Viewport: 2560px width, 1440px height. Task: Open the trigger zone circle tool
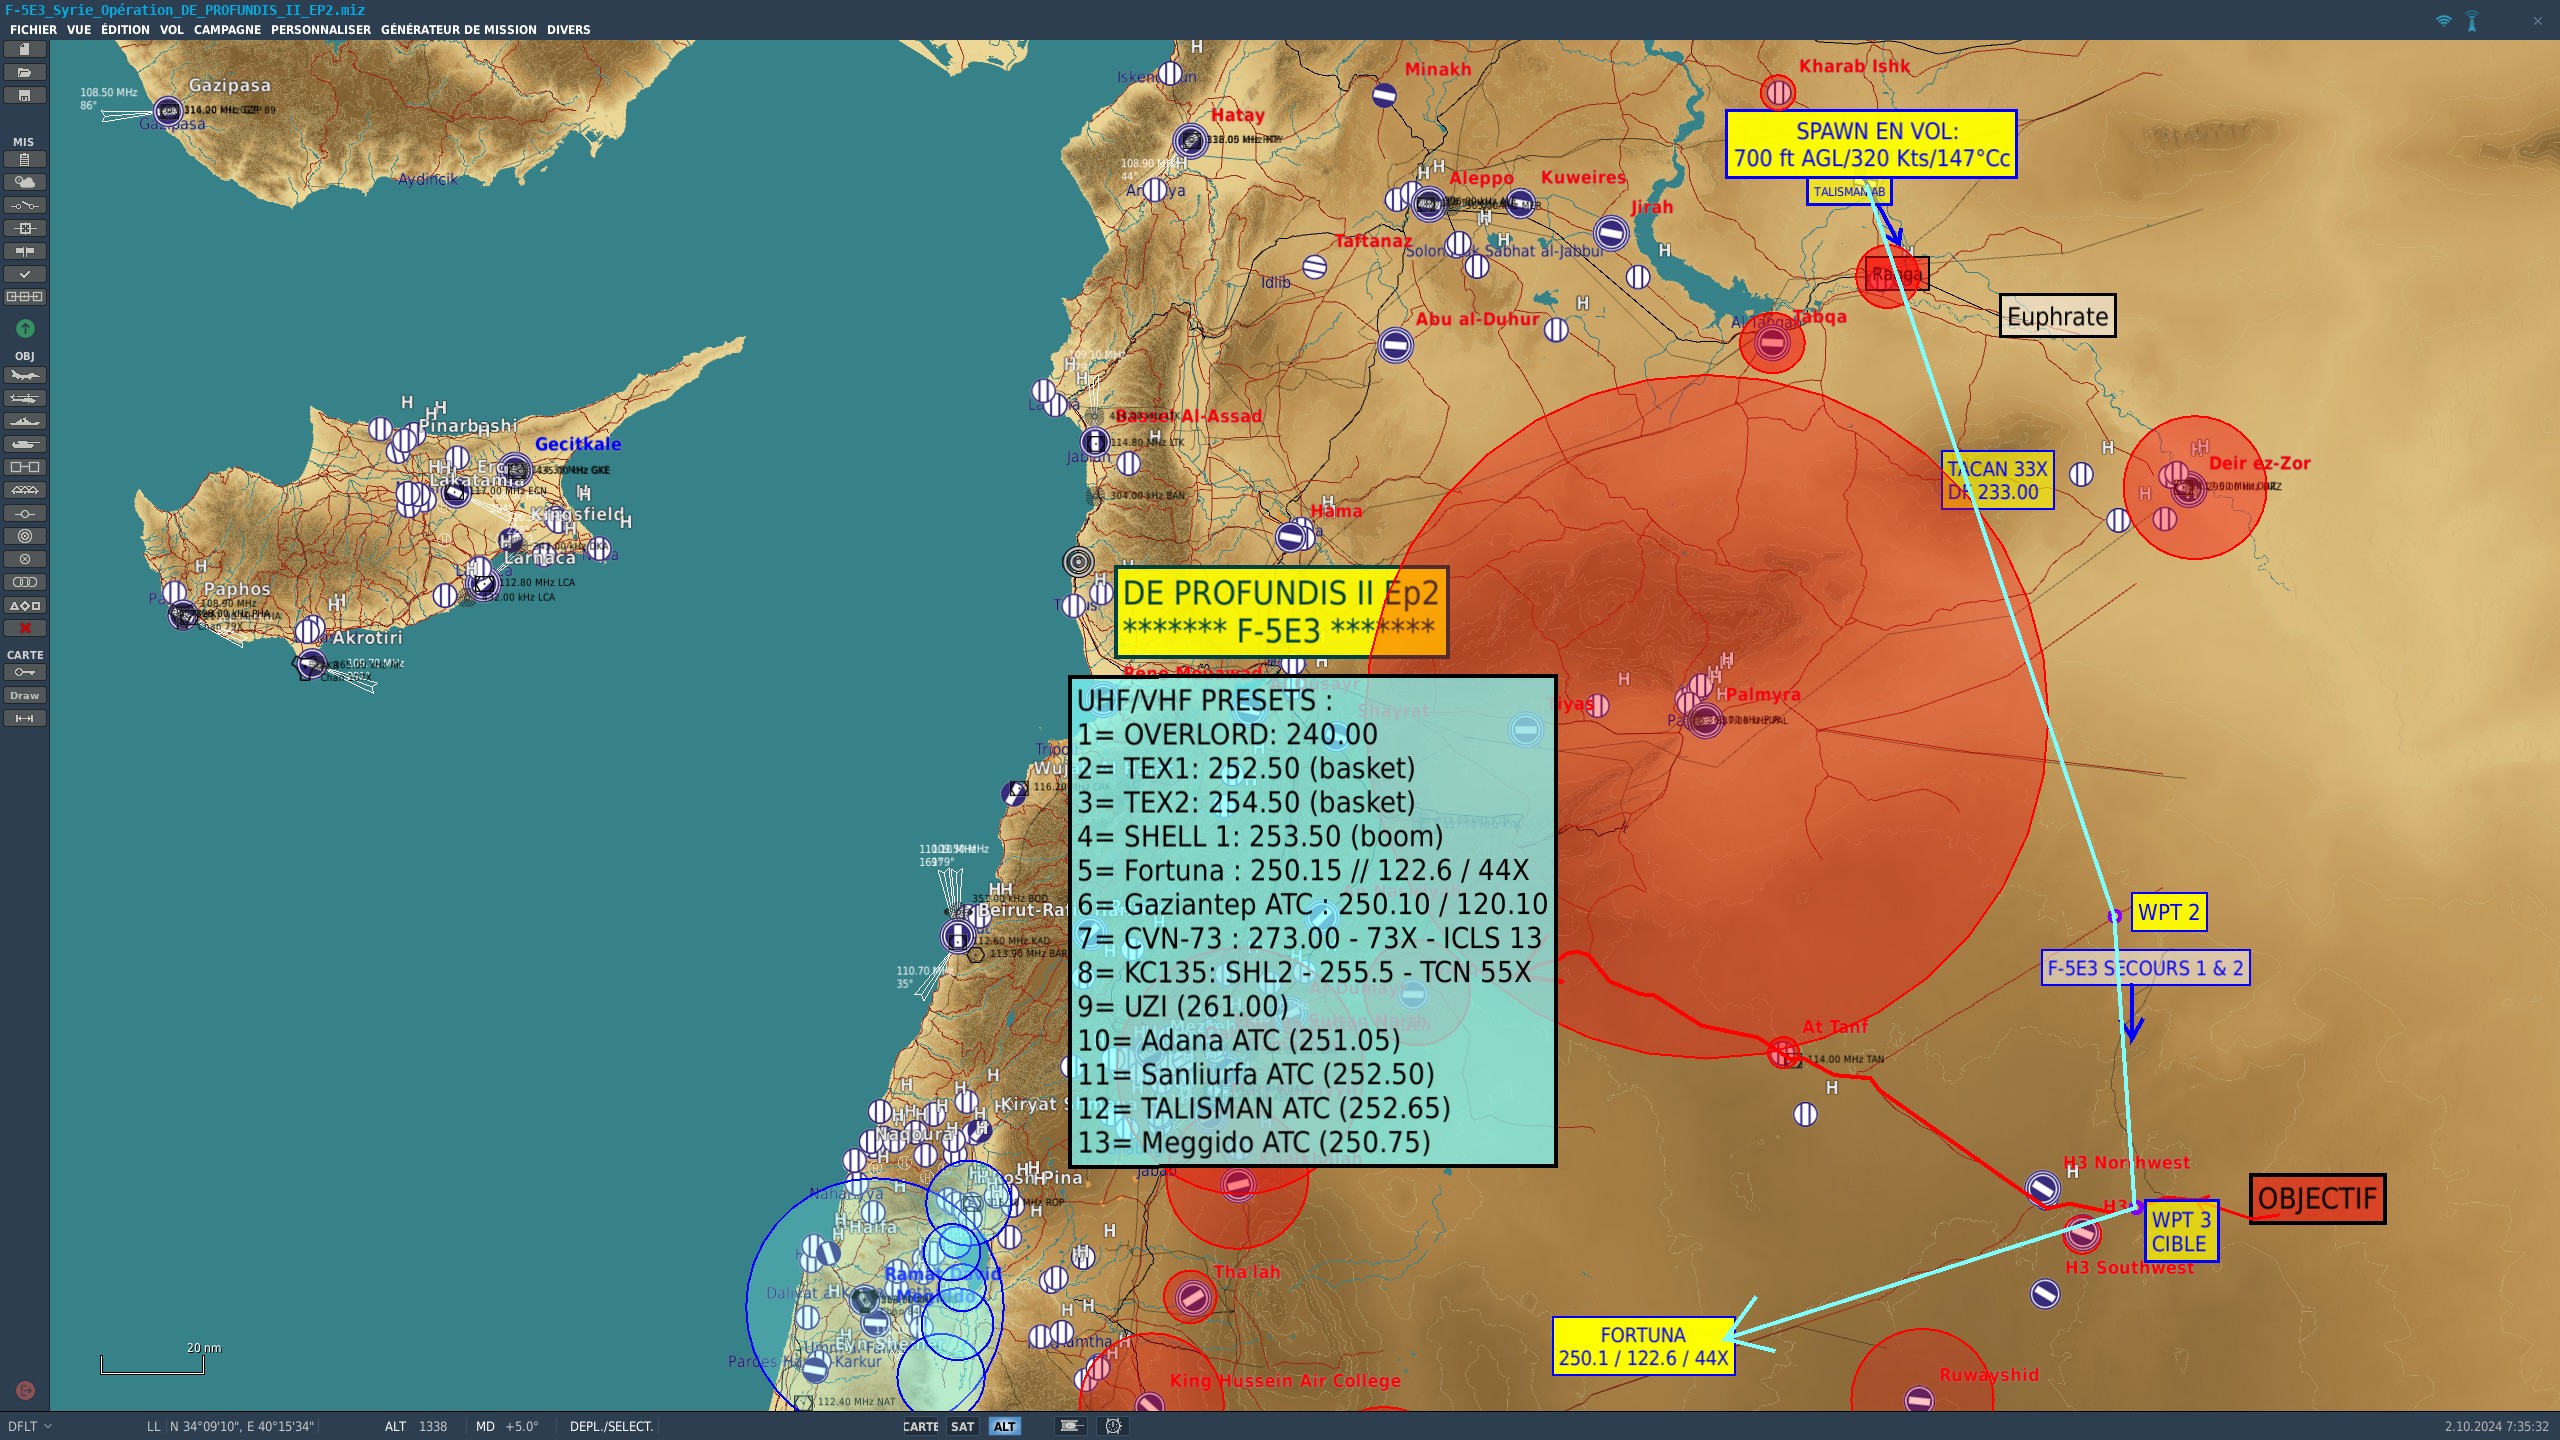[x=25, y=536]
